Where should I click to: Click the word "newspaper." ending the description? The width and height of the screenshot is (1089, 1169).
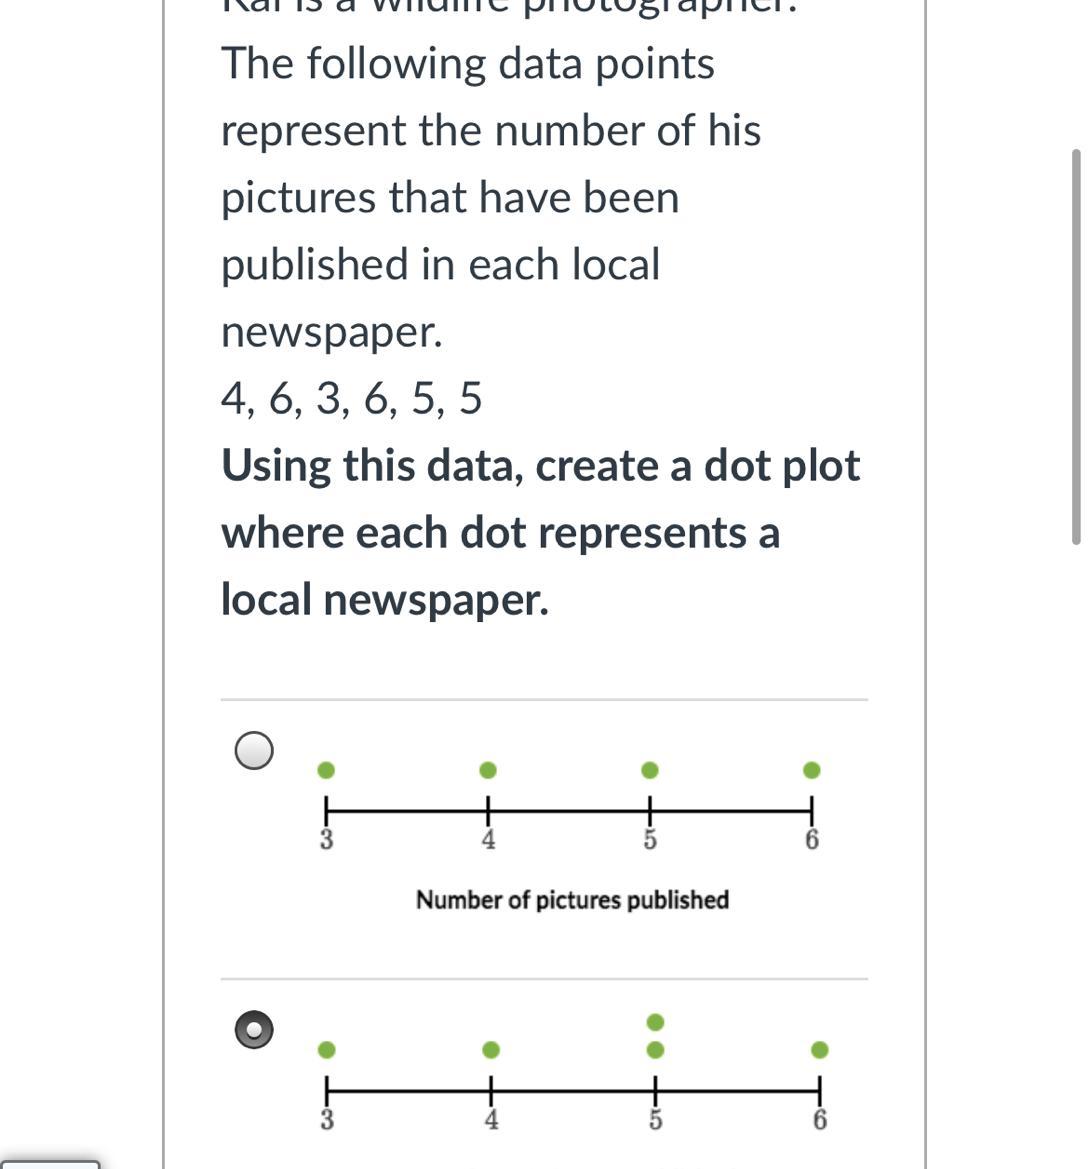[331, 332]
